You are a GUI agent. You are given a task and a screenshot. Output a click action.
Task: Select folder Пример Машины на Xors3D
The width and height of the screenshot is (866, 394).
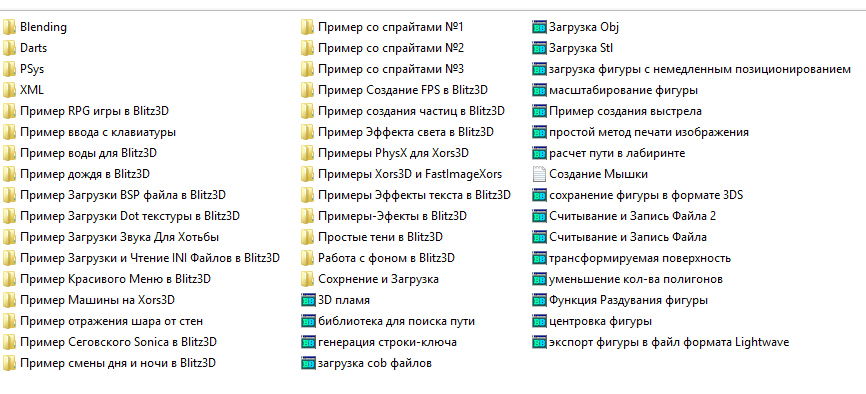coord(89,300)
